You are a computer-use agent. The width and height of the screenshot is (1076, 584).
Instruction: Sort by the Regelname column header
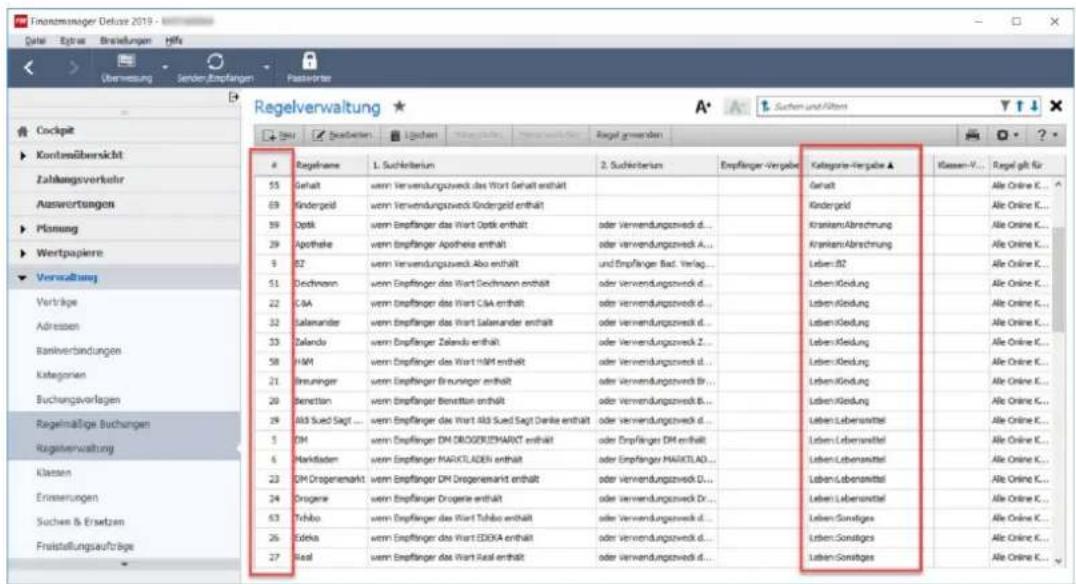(330, 165)
